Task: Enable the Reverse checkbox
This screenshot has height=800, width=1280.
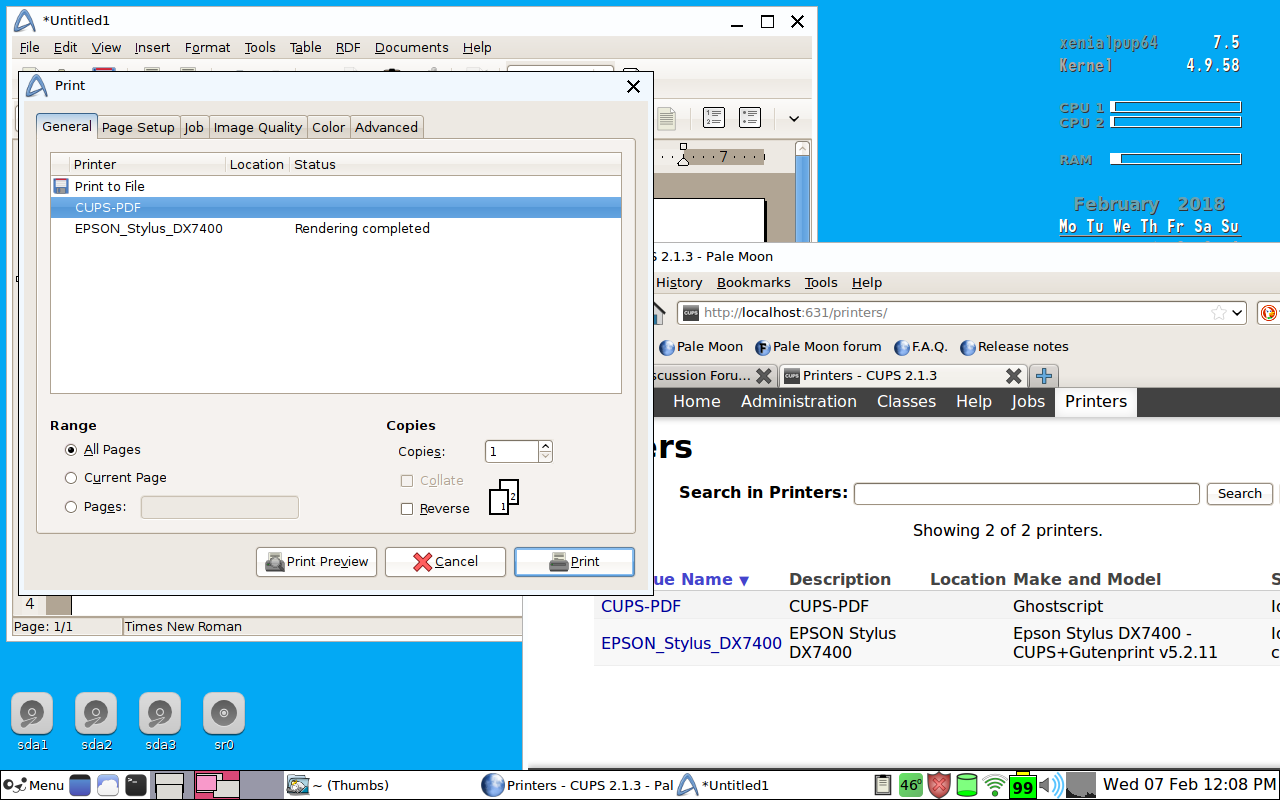Action: pyautogui.click(x=407, y=509)
